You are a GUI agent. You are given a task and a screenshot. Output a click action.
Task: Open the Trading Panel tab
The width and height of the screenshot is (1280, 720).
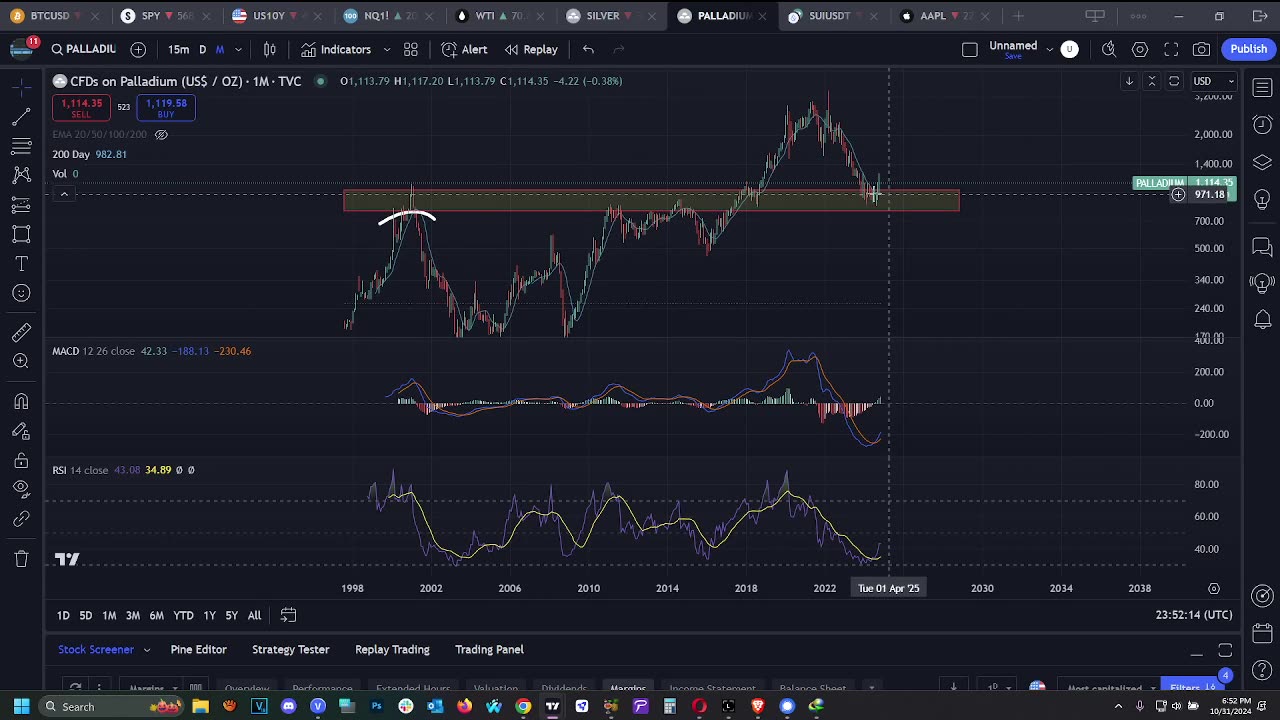pyautogui.click(x=489, y=650)
